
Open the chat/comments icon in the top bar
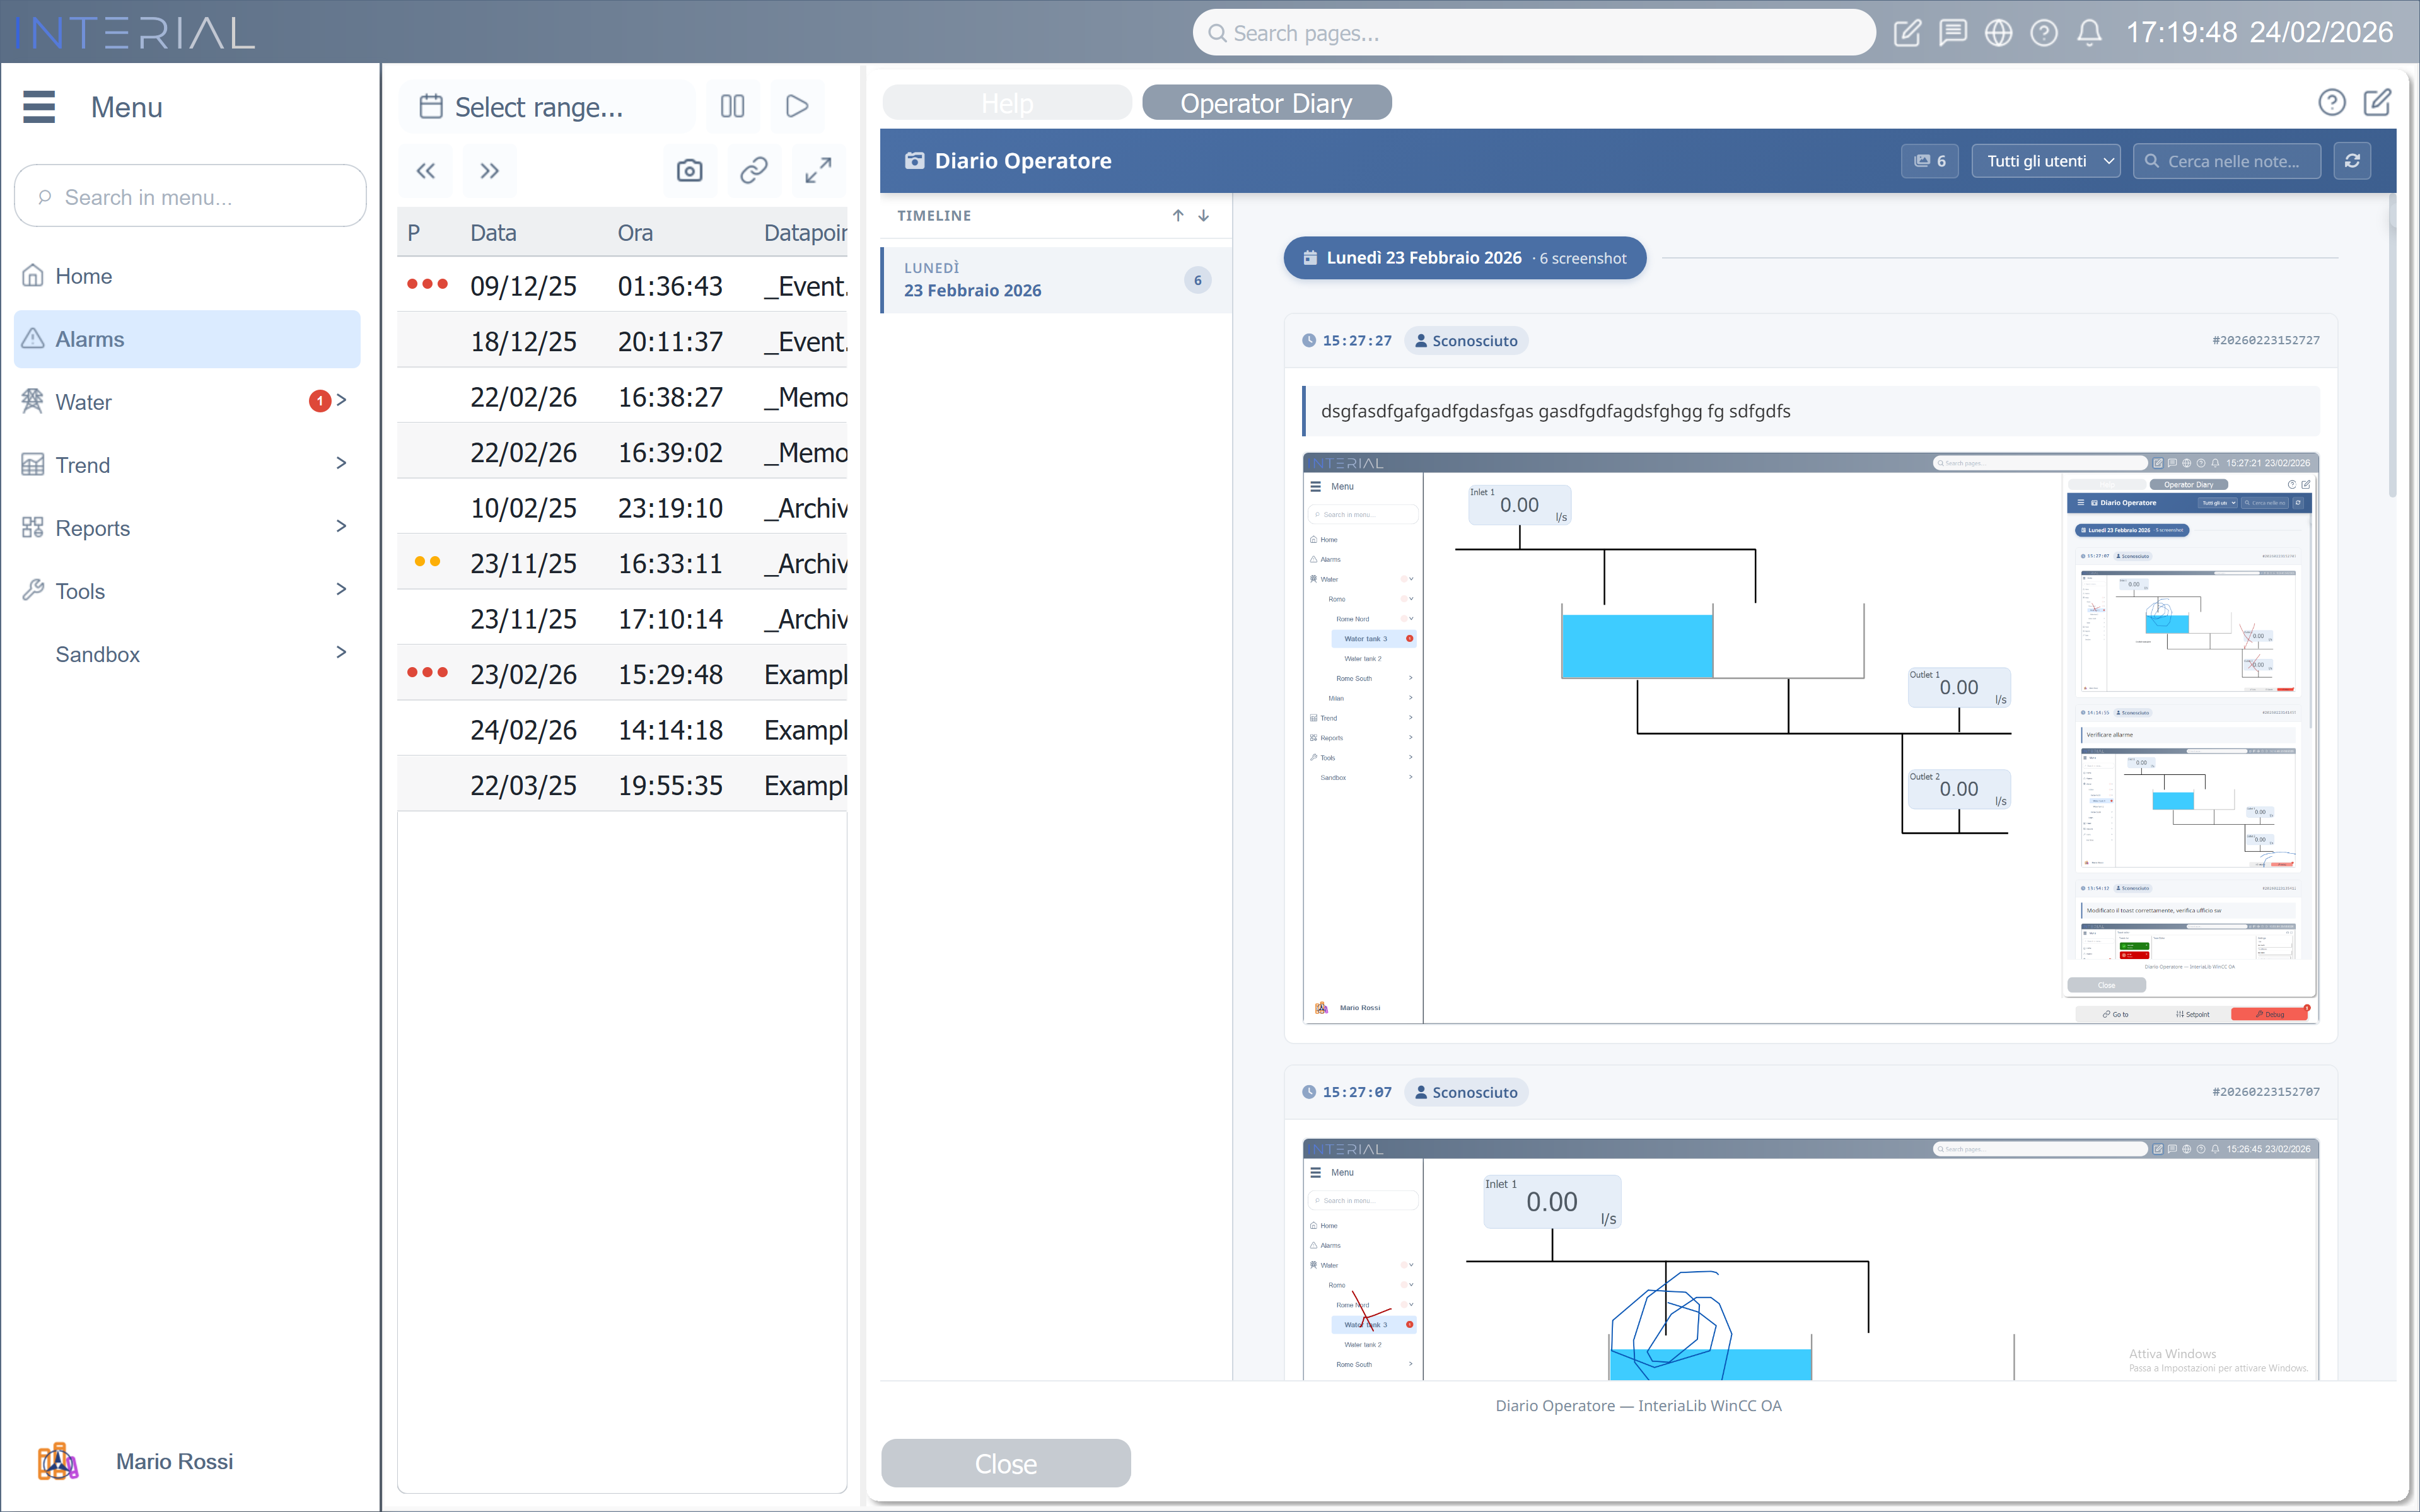coord(1953,32)
